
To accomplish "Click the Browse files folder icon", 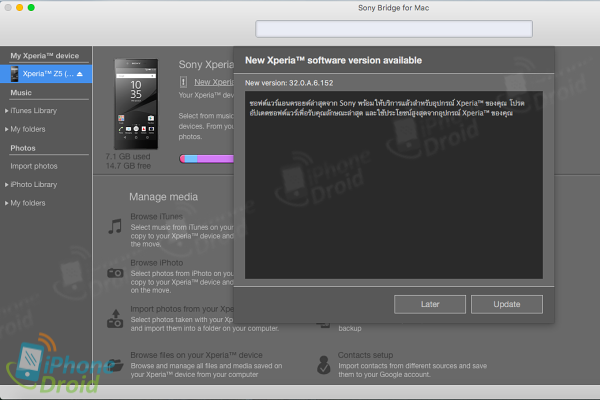I will [x=115, y=366].
